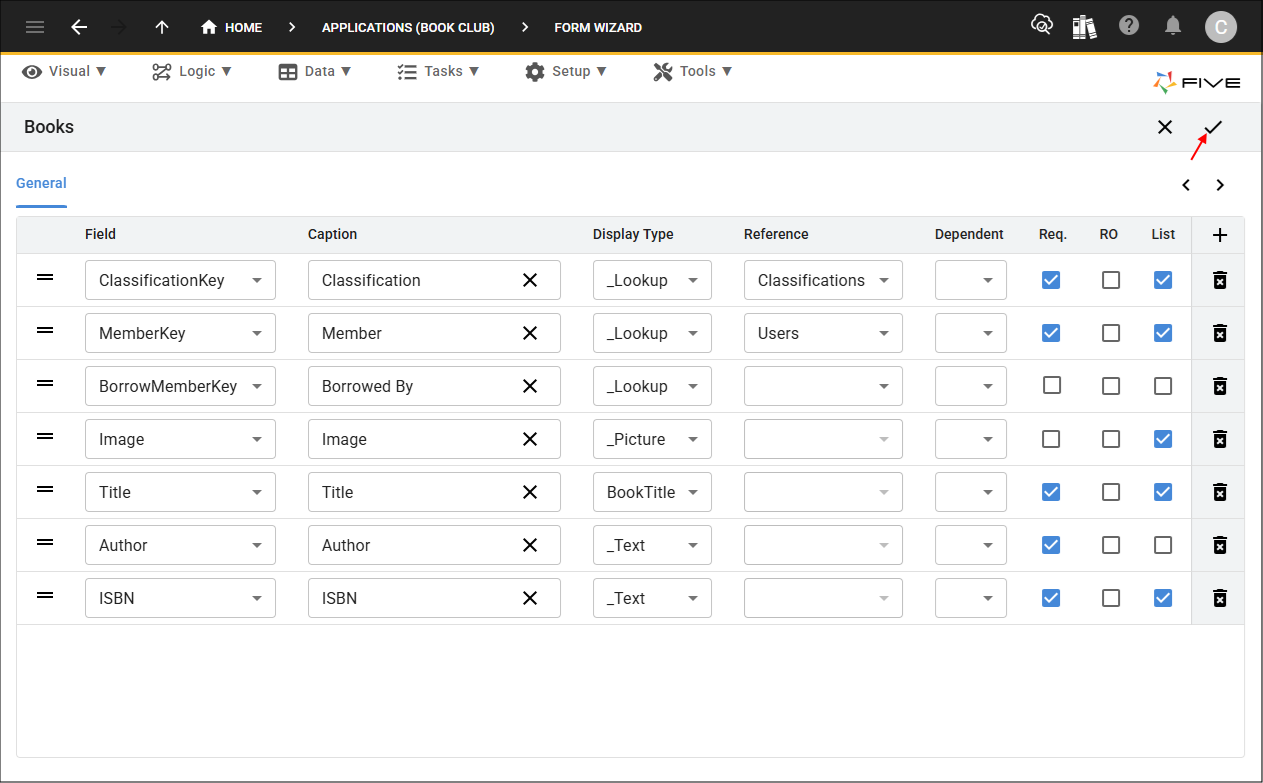
Task: Delete the Image field row
Action: point(1219,440)
